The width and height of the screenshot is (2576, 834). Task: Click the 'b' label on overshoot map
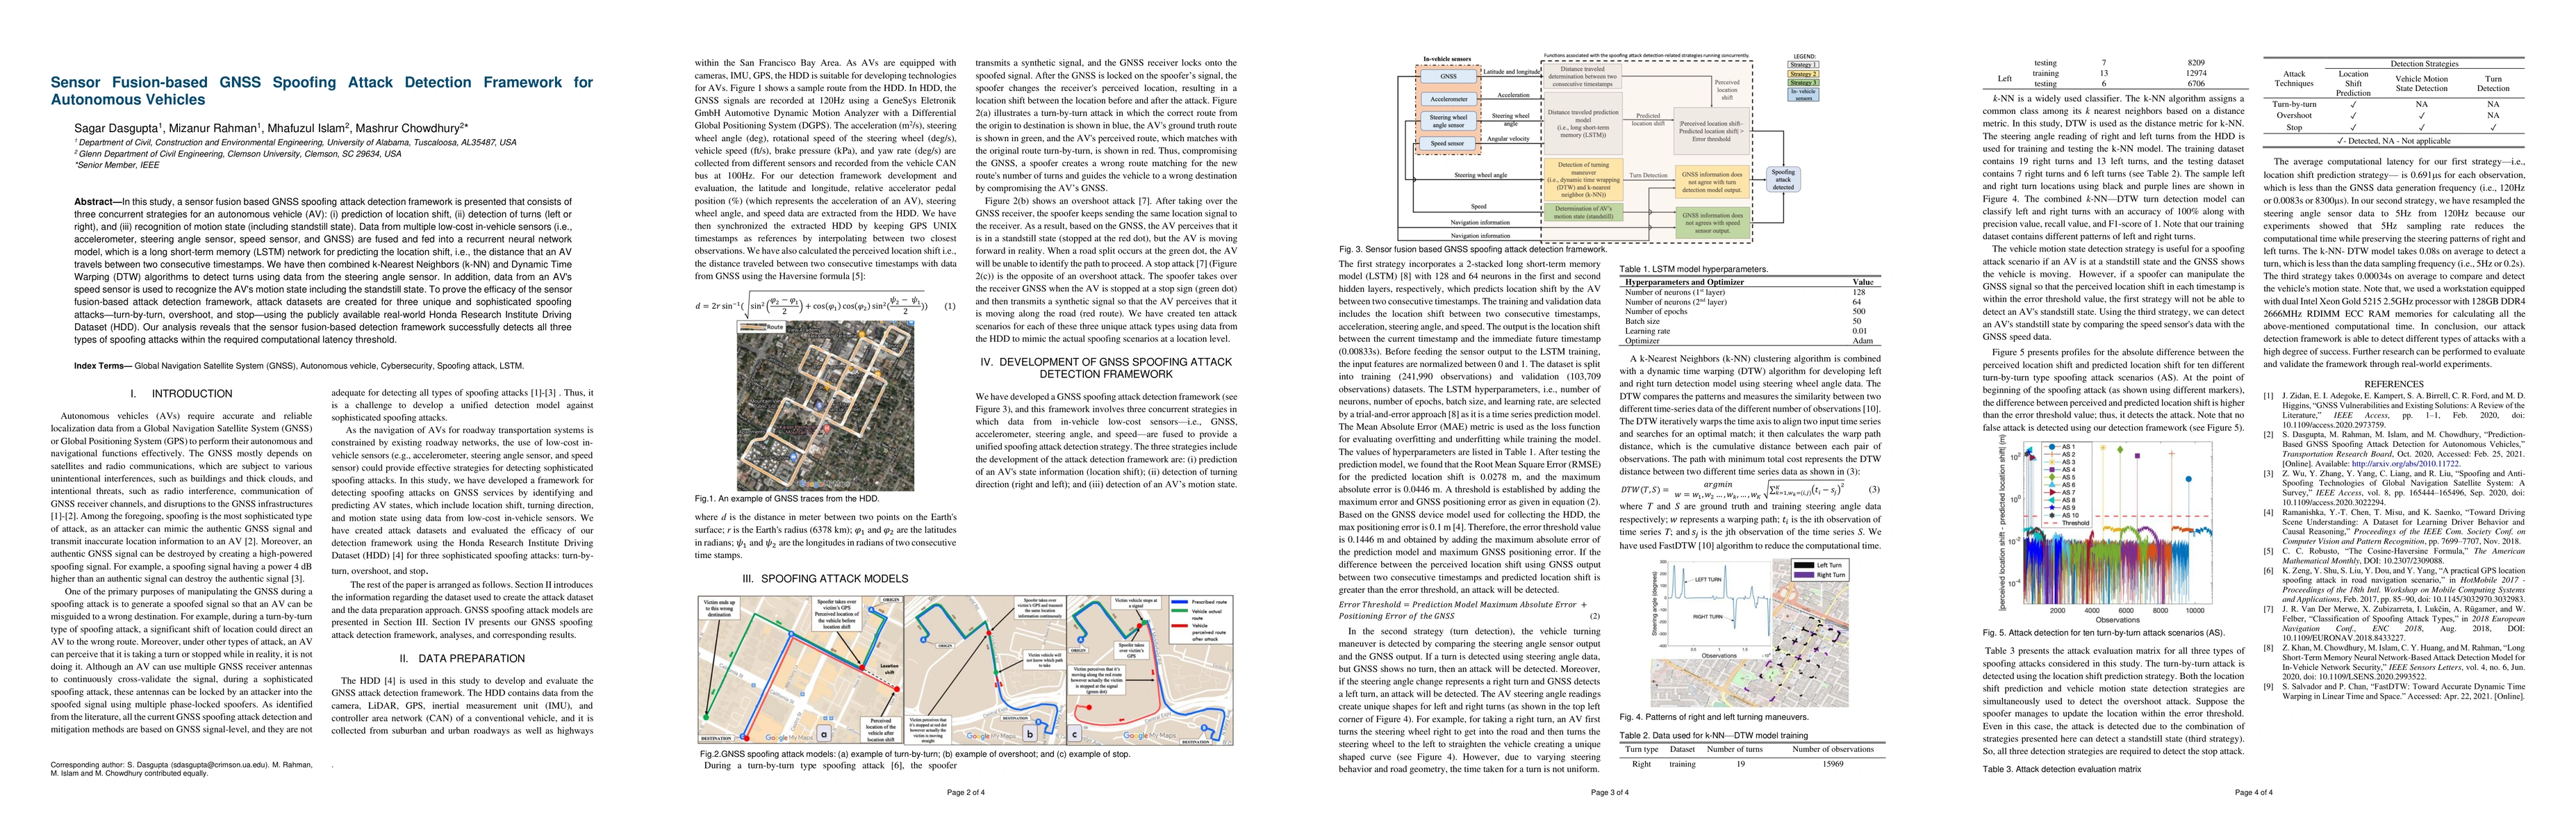pyautogui.click(x=1030, y=734)
